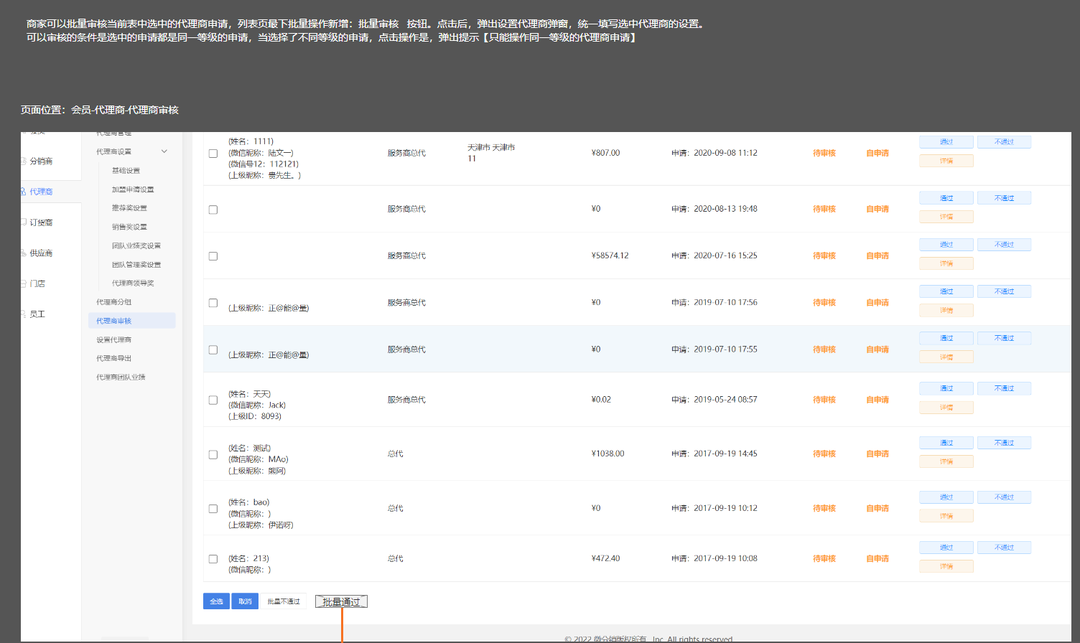1080x643 pixels.
Task: Open 代理商审核 in the submenu
Action: pyautogui.click(x=114, y=321)
